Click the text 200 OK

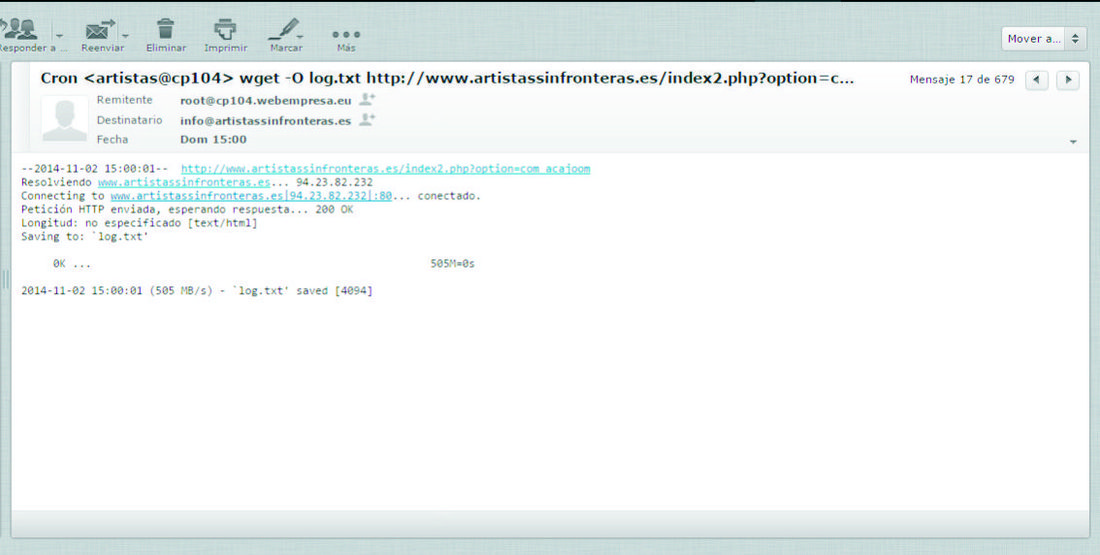click(x=334, y=209)
